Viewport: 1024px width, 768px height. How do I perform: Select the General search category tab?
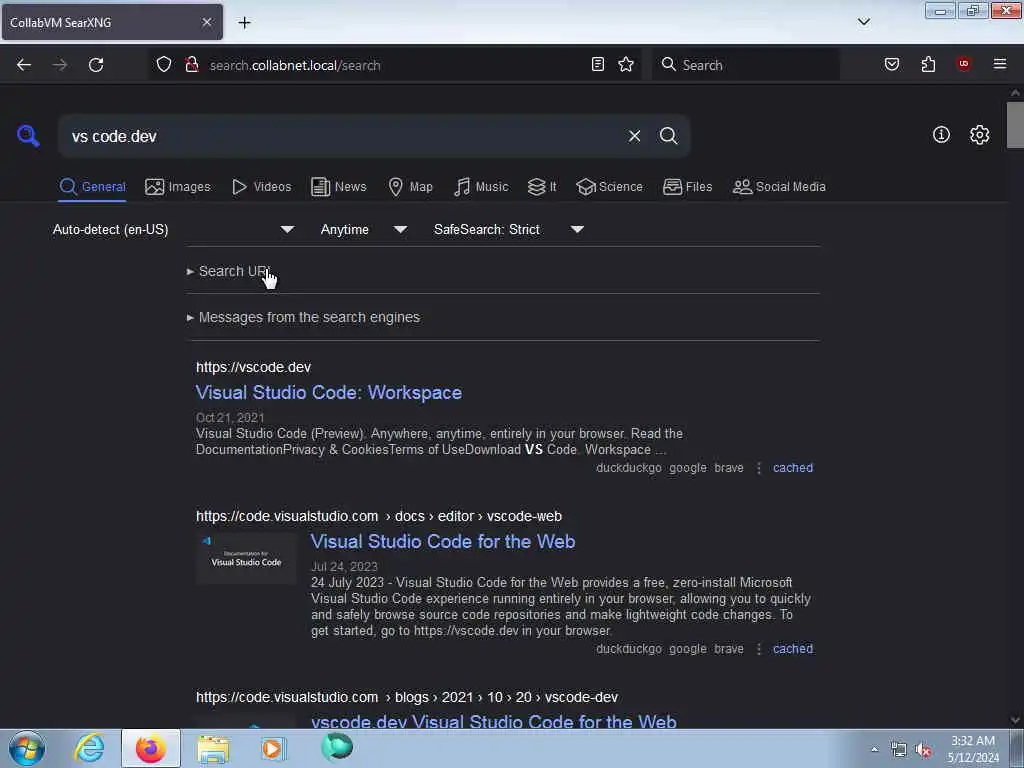click(92, 187)
